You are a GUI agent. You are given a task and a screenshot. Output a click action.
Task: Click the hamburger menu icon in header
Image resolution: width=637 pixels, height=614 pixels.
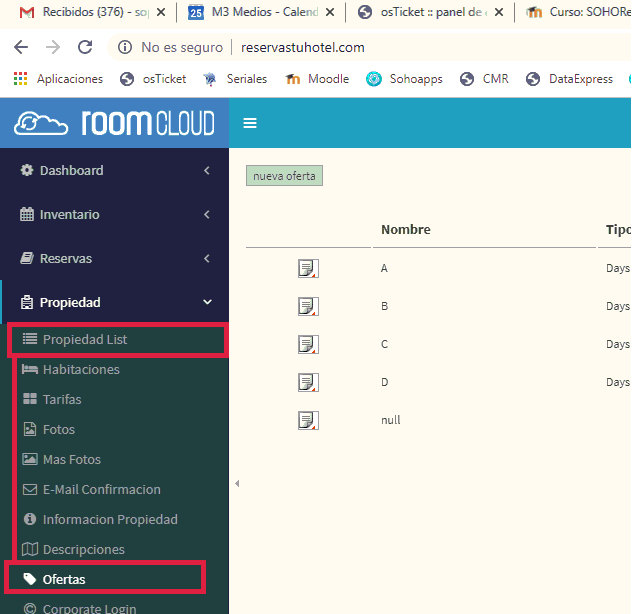[250, 123]
